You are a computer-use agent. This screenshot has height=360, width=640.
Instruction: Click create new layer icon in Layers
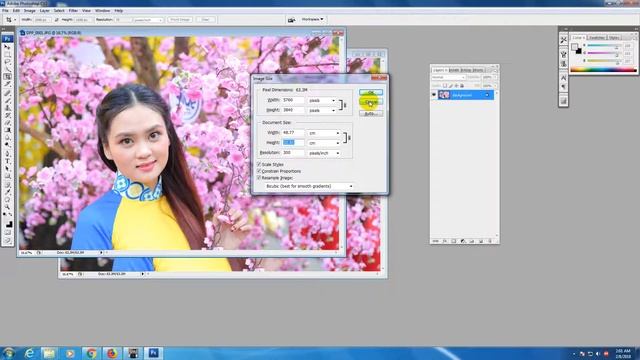pos(481,241)
